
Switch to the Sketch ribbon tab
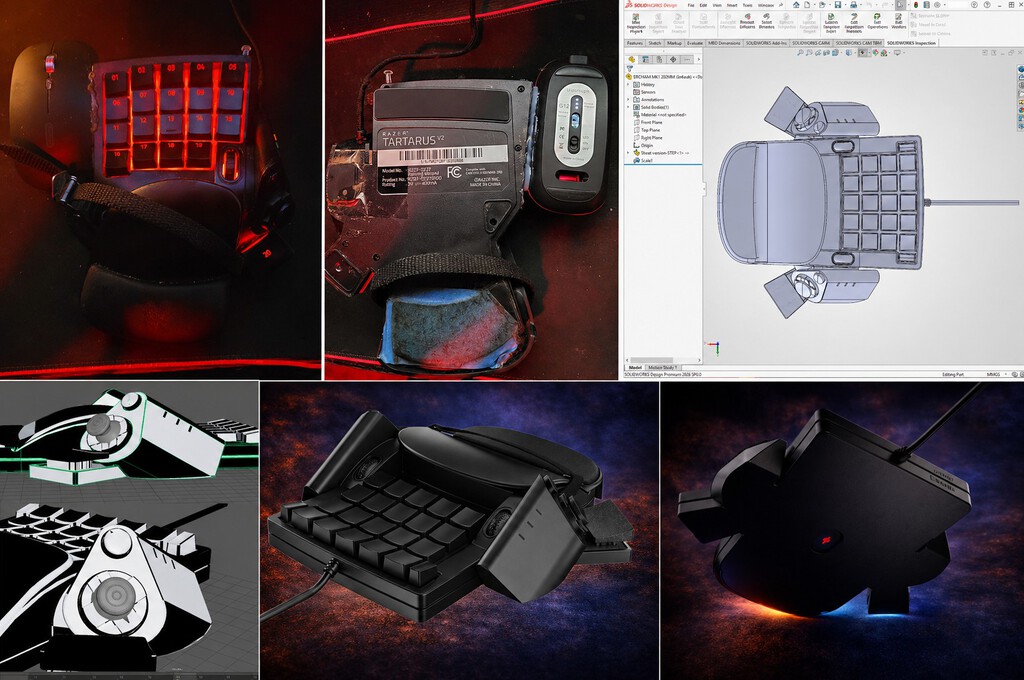click(x=654, y=43)
